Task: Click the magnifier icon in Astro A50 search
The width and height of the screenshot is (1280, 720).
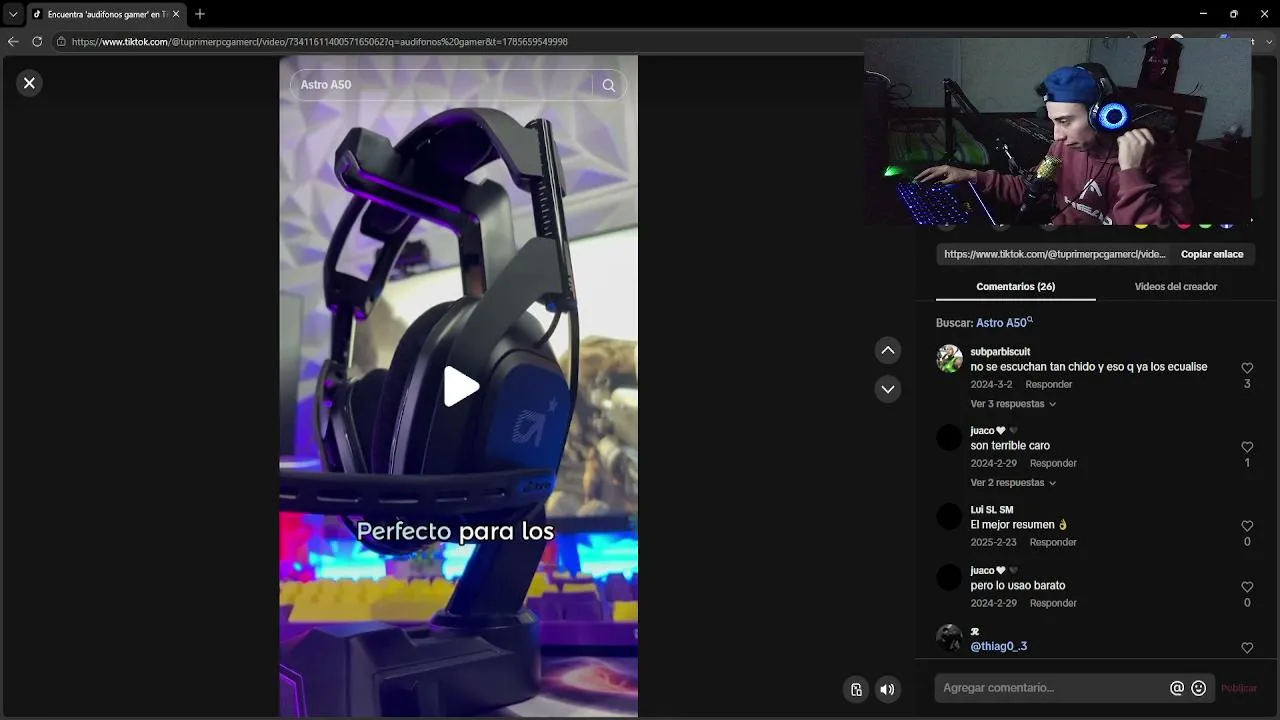Action: click(609, 85)
